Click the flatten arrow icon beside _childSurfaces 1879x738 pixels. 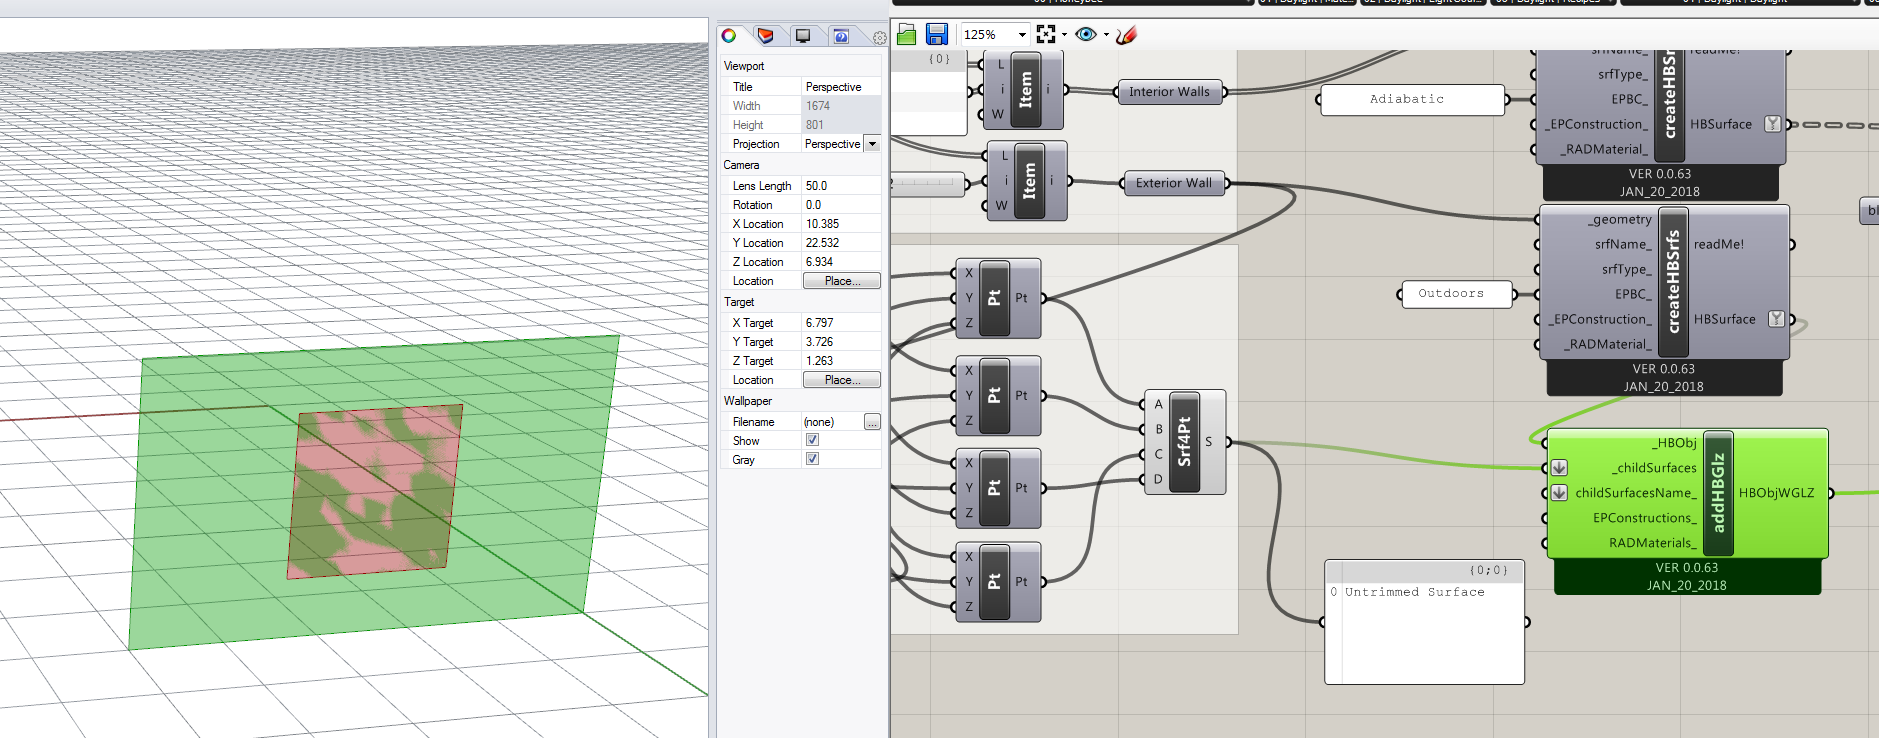click(x=1559, y=468)
